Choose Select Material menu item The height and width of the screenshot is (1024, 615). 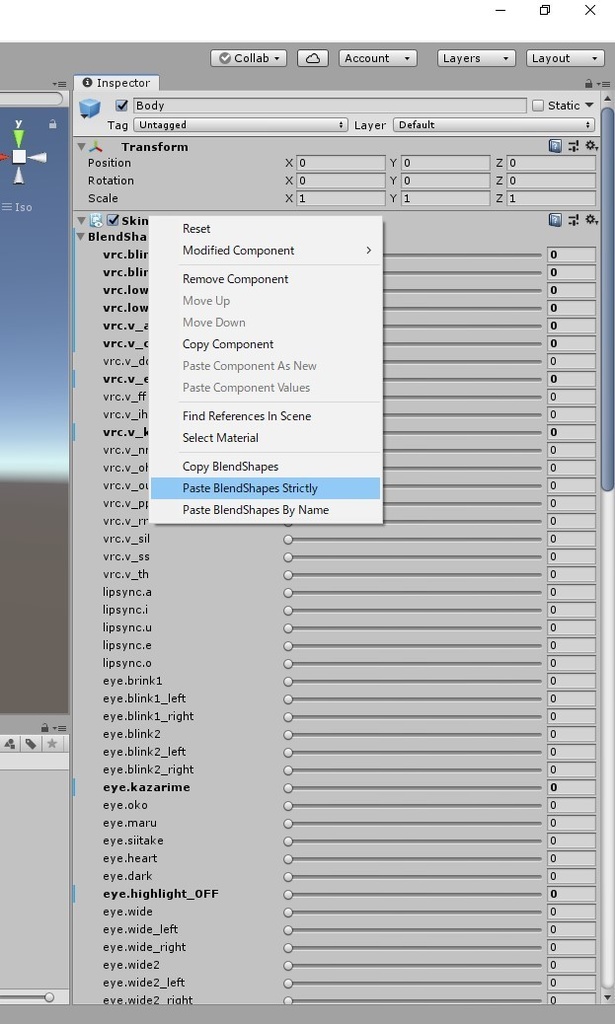pyautogui.click(x=266, y=438)
